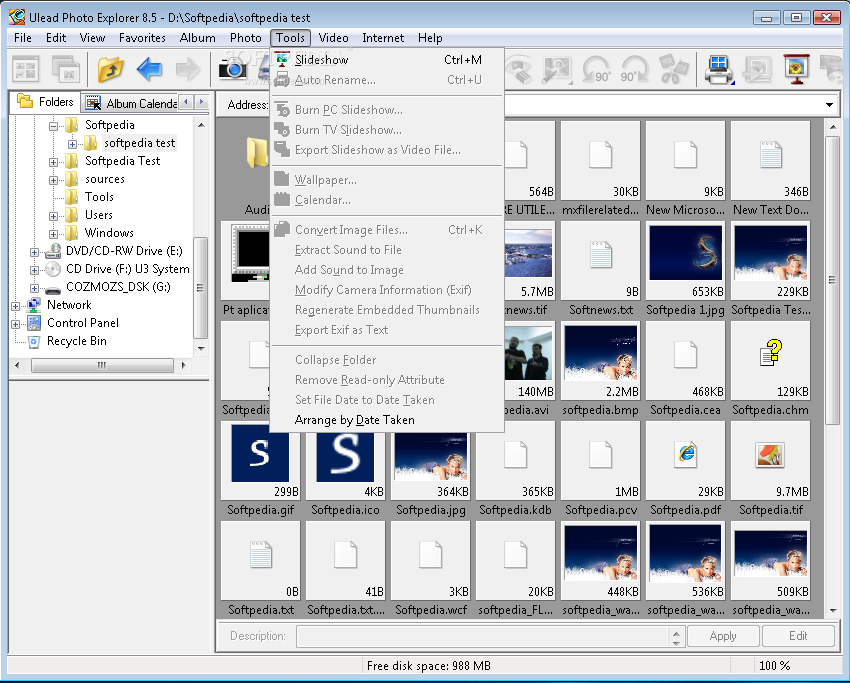850x683 pixels.
Task: Click the CD Drive (F:) disc icon
Action: pos(53,269)
